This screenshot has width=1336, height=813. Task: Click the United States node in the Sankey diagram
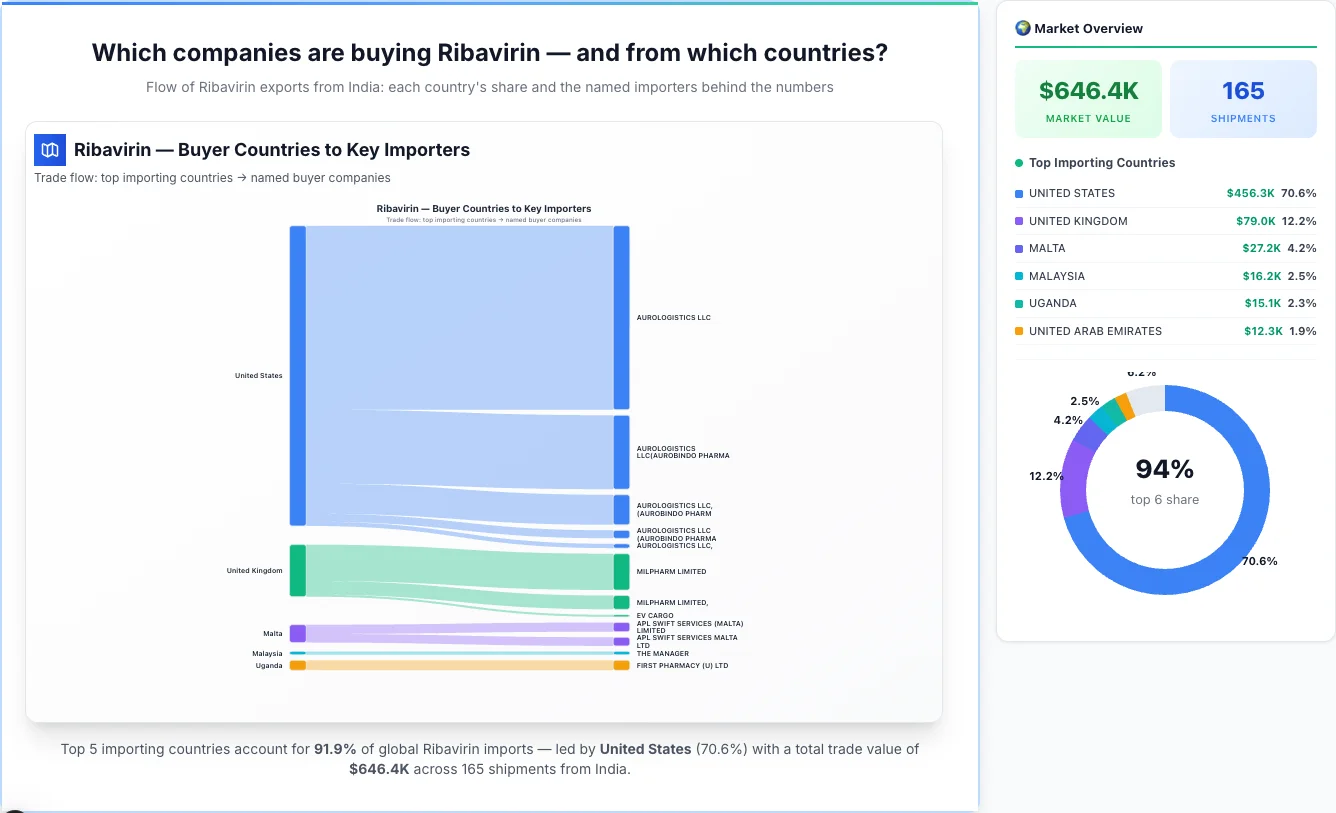(x=295, y=375)
